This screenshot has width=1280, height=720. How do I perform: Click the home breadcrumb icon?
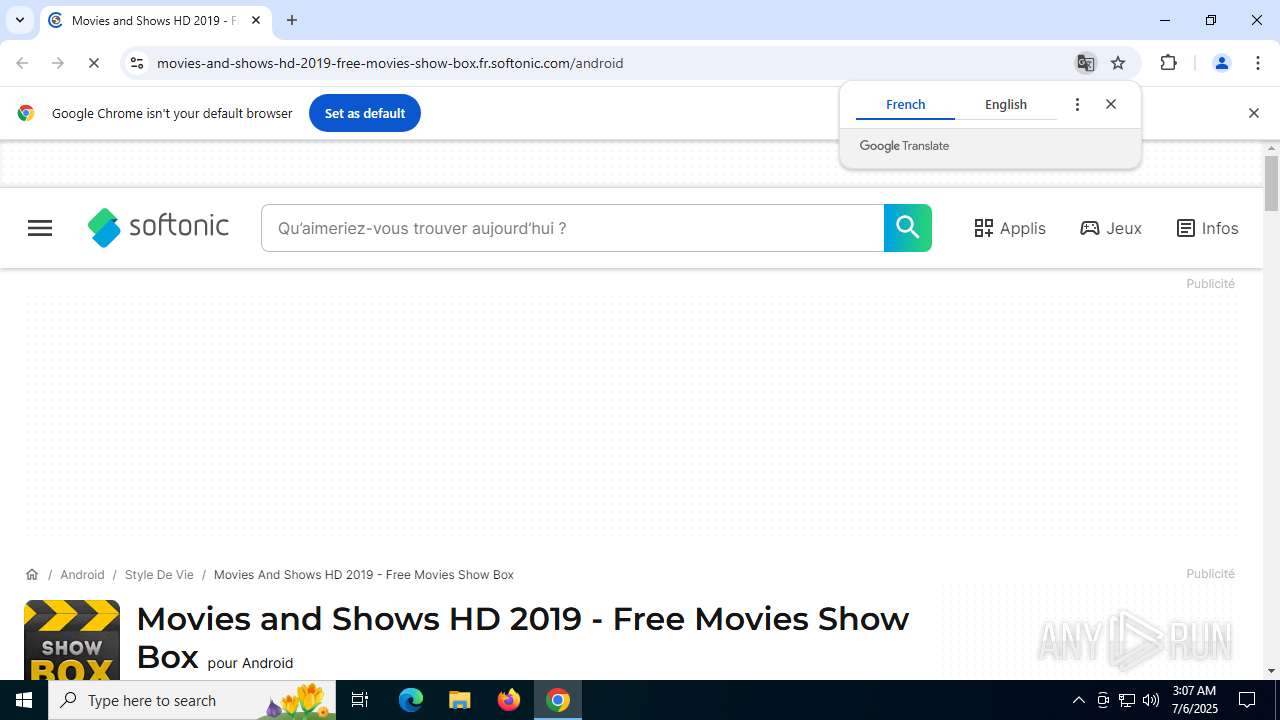tap(32, 575)
